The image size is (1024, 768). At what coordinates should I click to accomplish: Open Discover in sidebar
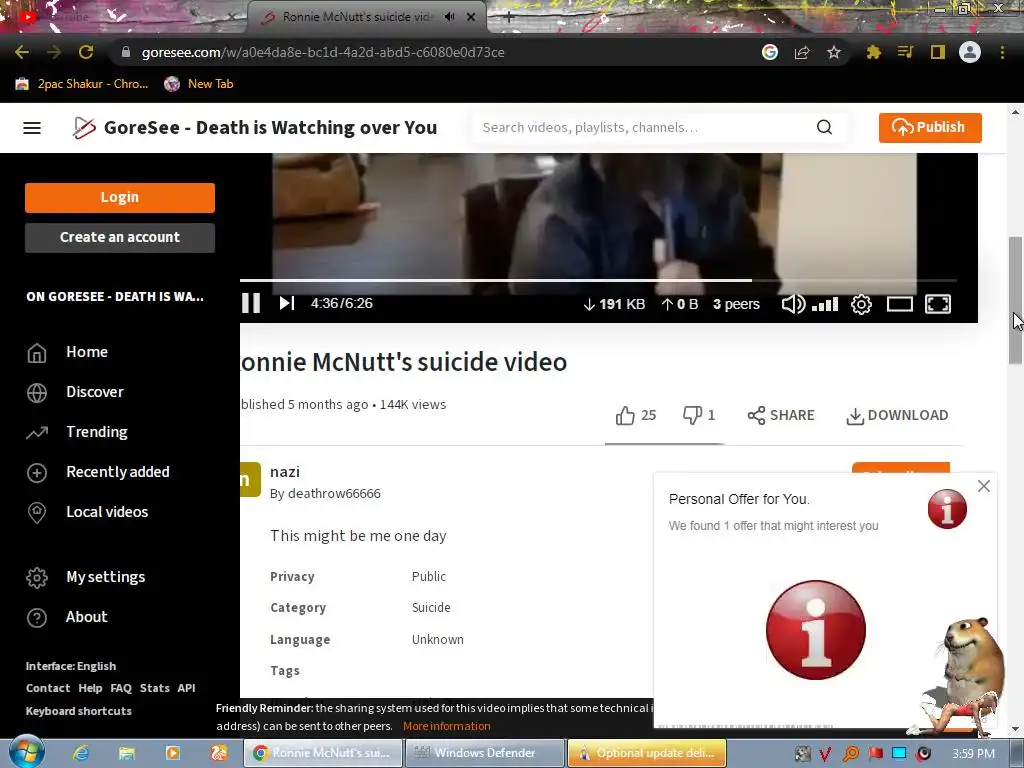(95, 392)
